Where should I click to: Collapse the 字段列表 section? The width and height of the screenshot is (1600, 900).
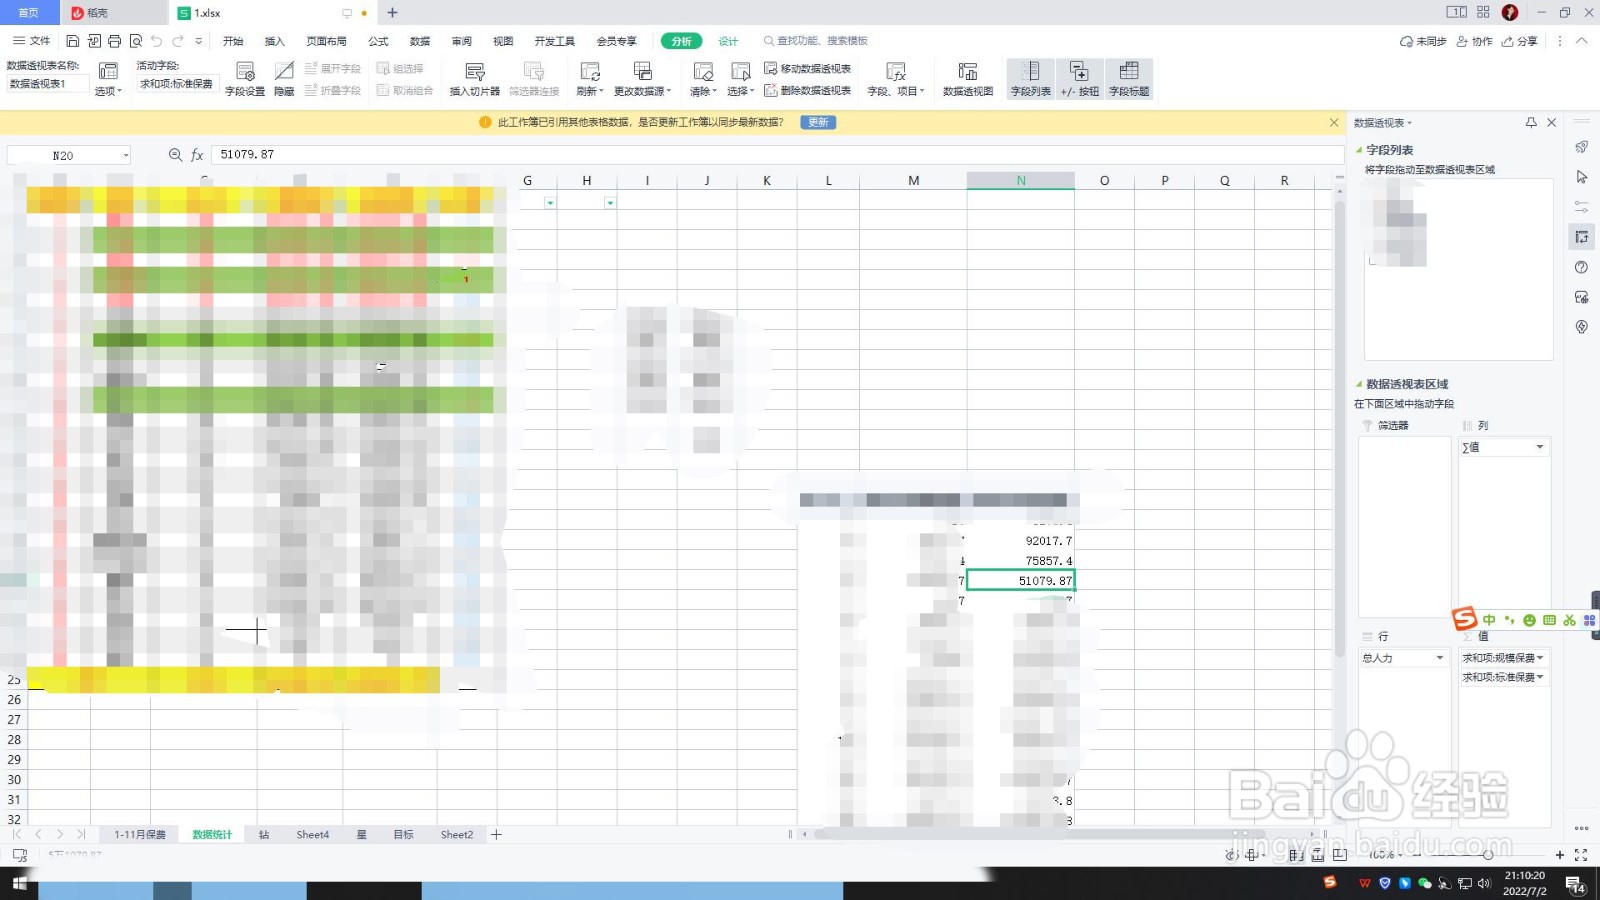(x=1359, y=150)
